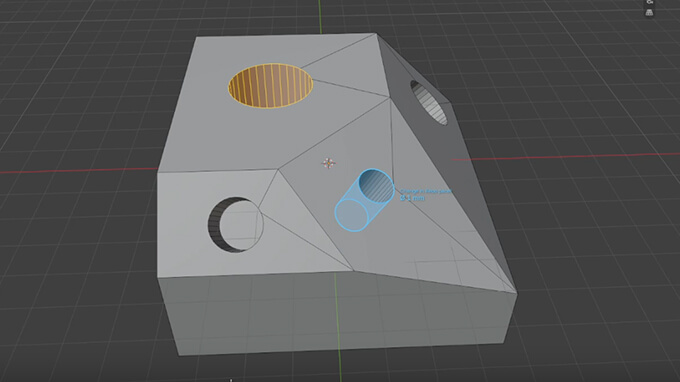This screenshot has width=680, height=382.
Task: Click the red X axis line at left
Action: 78,170
